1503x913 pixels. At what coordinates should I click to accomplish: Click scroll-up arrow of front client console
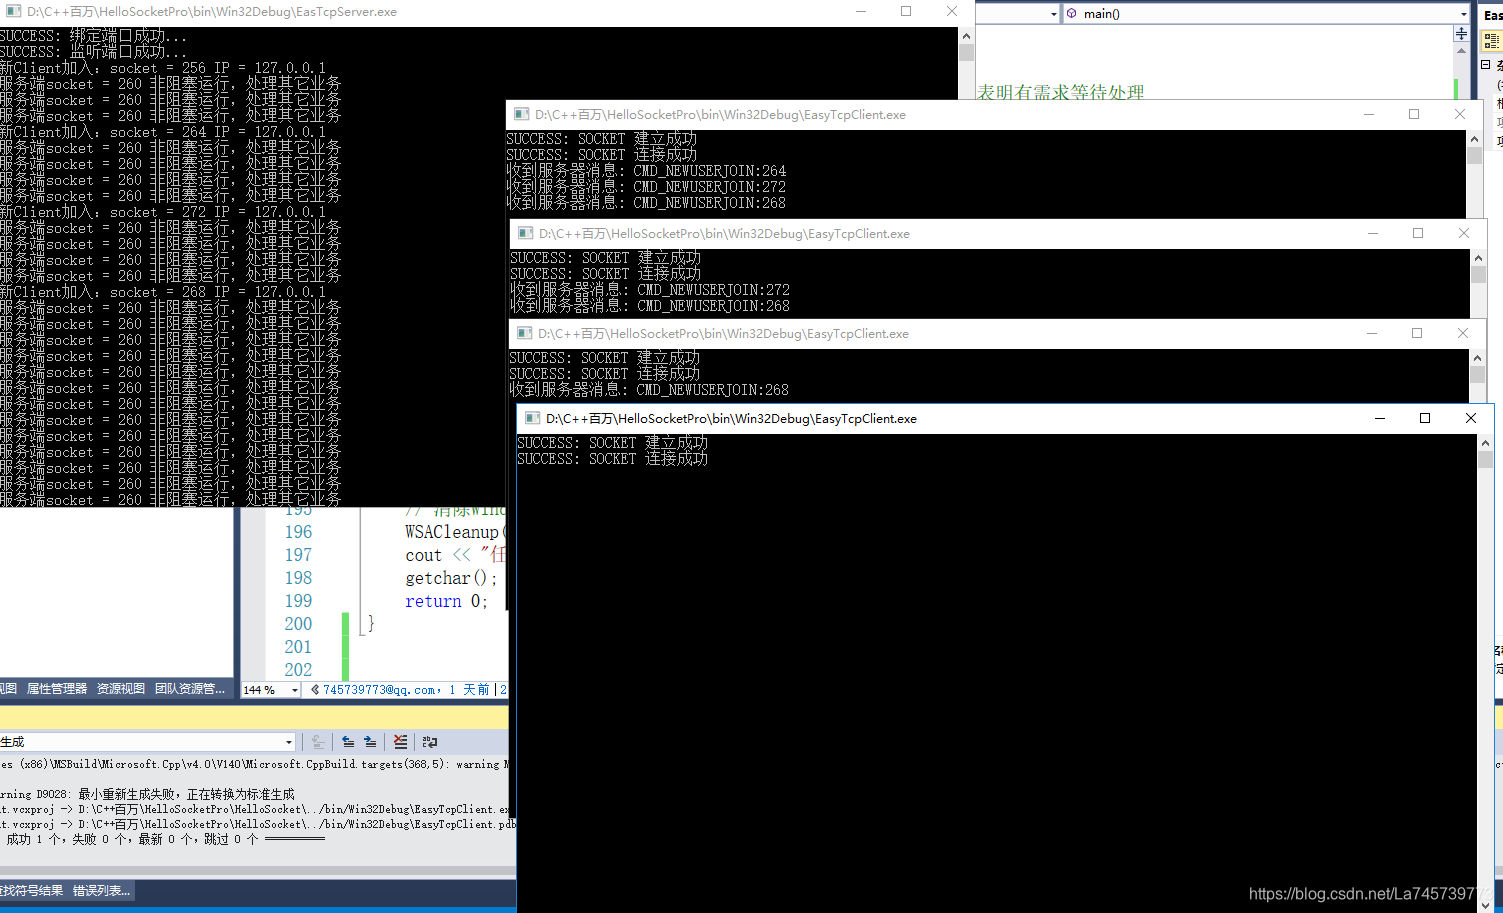pos(1485,443)
